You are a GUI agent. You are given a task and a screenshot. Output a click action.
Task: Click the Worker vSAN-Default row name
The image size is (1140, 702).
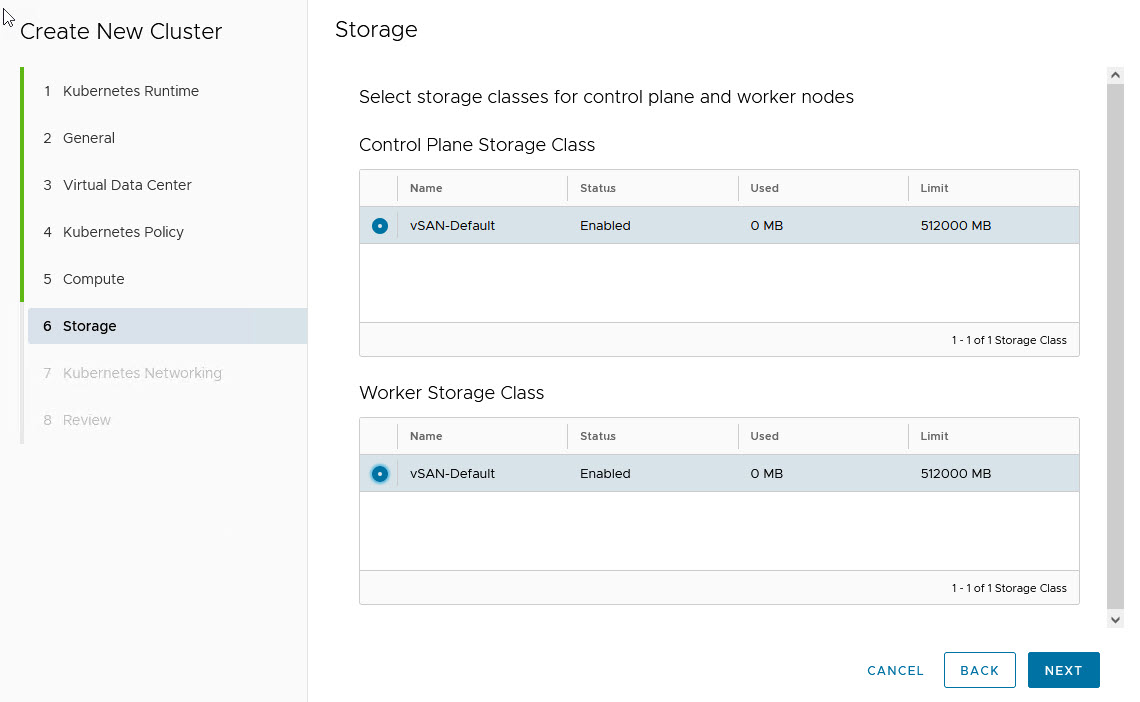[x=453, y=474]
